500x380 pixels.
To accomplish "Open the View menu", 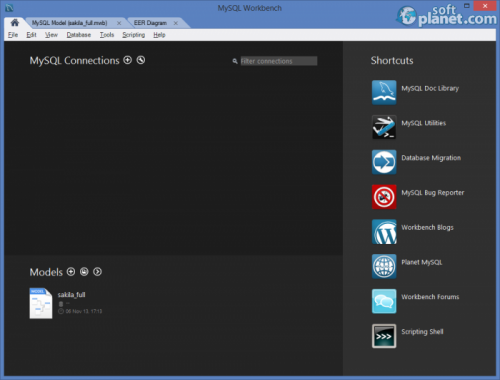I will (x=51, y=35).
